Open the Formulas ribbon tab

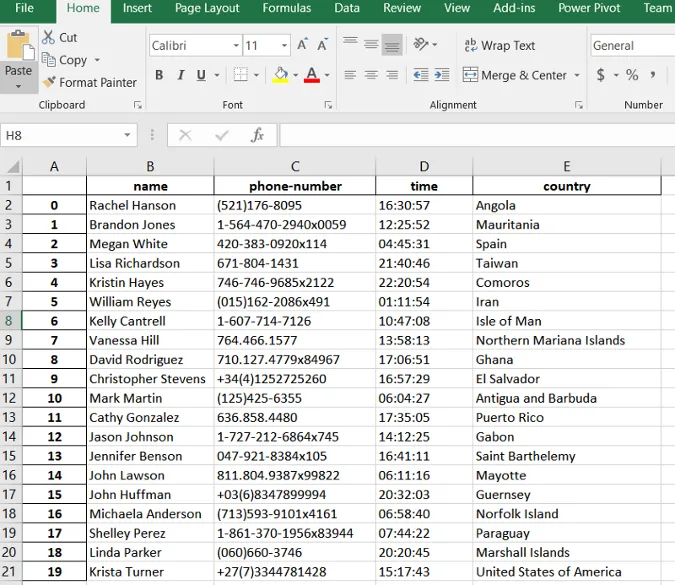click(x=286, y=8)
